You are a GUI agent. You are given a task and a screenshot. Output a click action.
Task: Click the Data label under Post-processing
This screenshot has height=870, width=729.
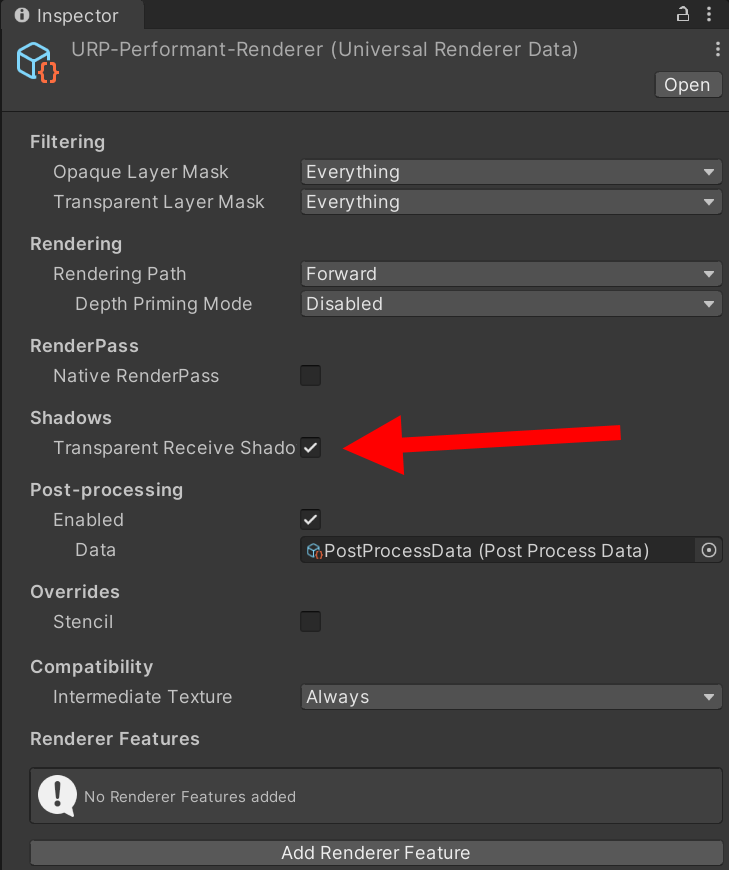pos(95,550)
